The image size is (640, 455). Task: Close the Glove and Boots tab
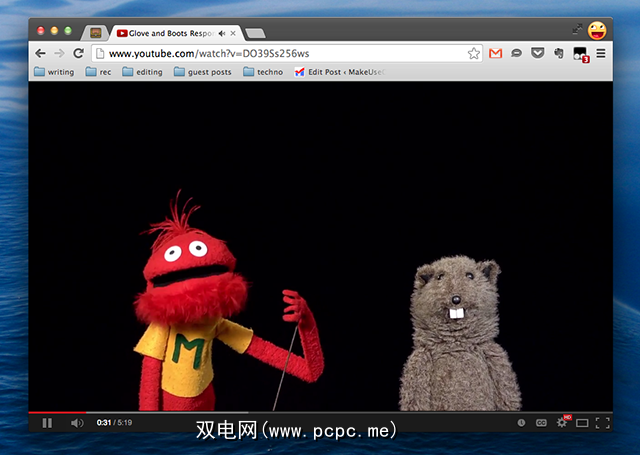[233, 33]
